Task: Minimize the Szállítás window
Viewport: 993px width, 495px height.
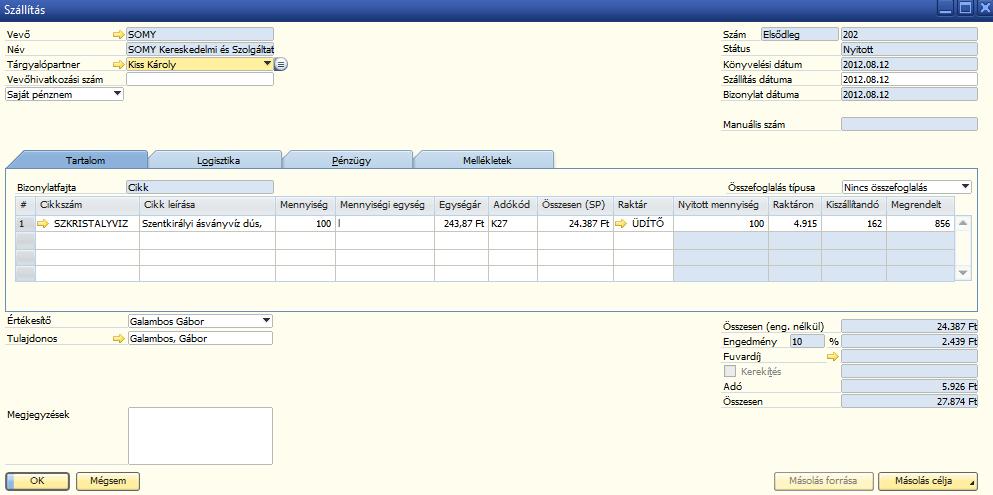Action: [x=945, y=8]
